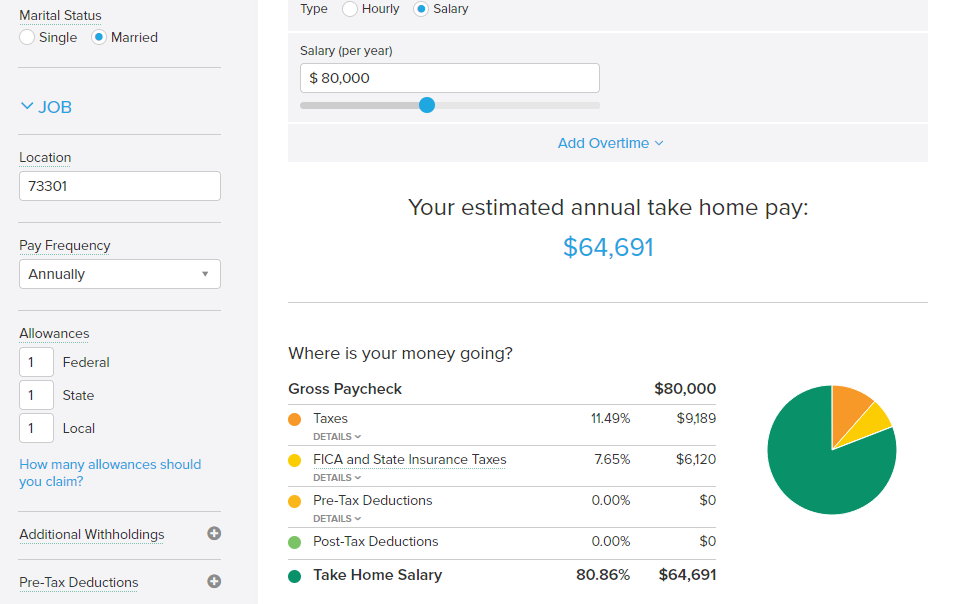Click the Pre-Tax Deductions plus icon

(214, 581)
